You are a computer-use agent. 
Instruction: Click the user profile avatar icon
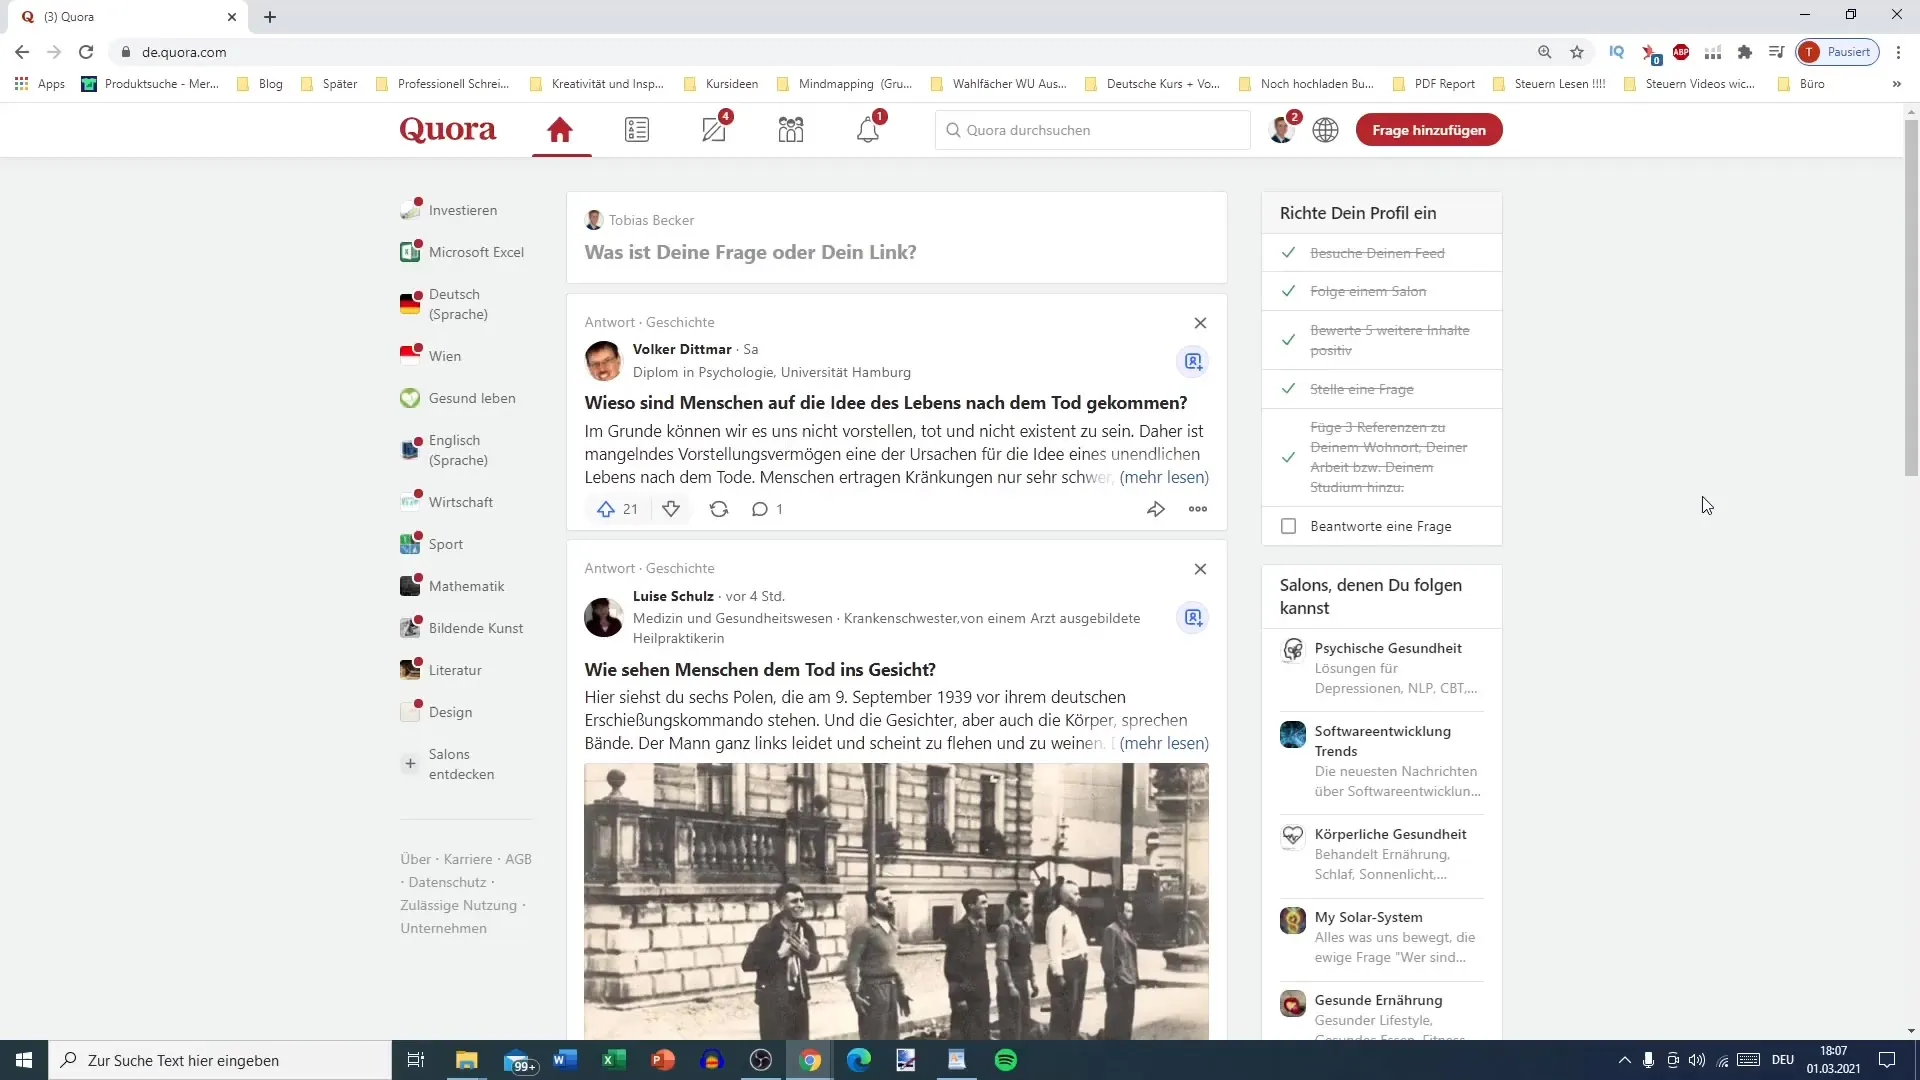point(1282,129)
